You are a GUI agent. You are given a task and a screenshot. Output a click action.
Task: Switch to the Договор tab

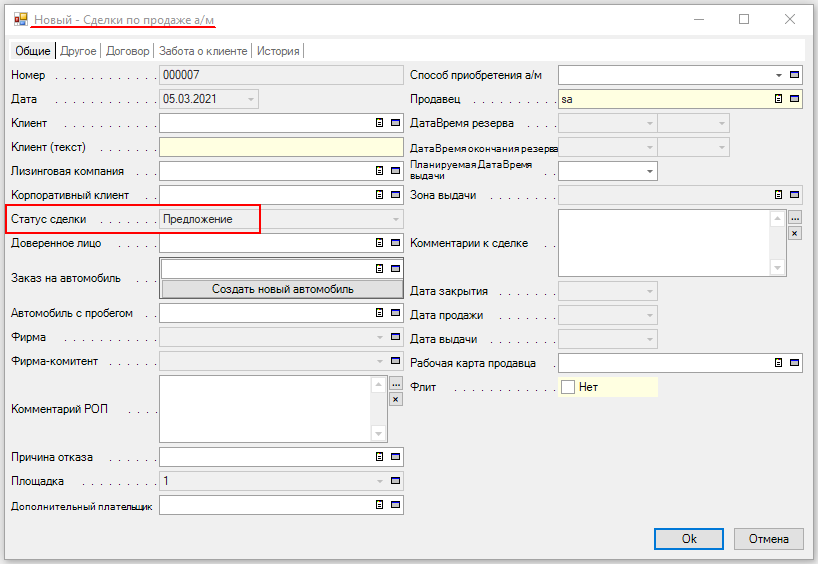127,51
